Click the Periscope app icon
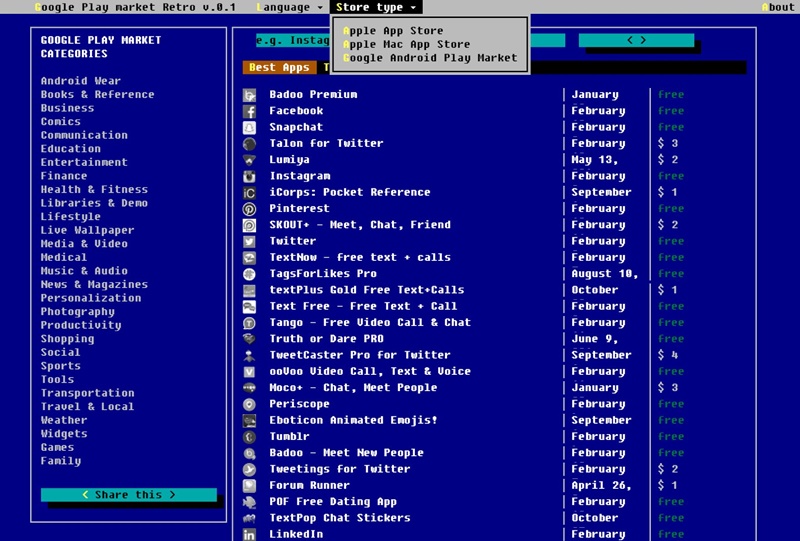 coord(250,404)
